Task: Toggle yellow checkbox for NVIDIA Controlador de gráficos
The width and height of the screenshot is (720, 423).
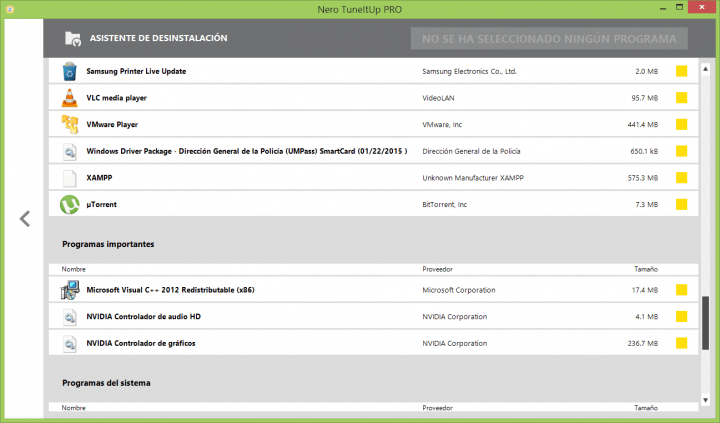Action: [681, 343]
